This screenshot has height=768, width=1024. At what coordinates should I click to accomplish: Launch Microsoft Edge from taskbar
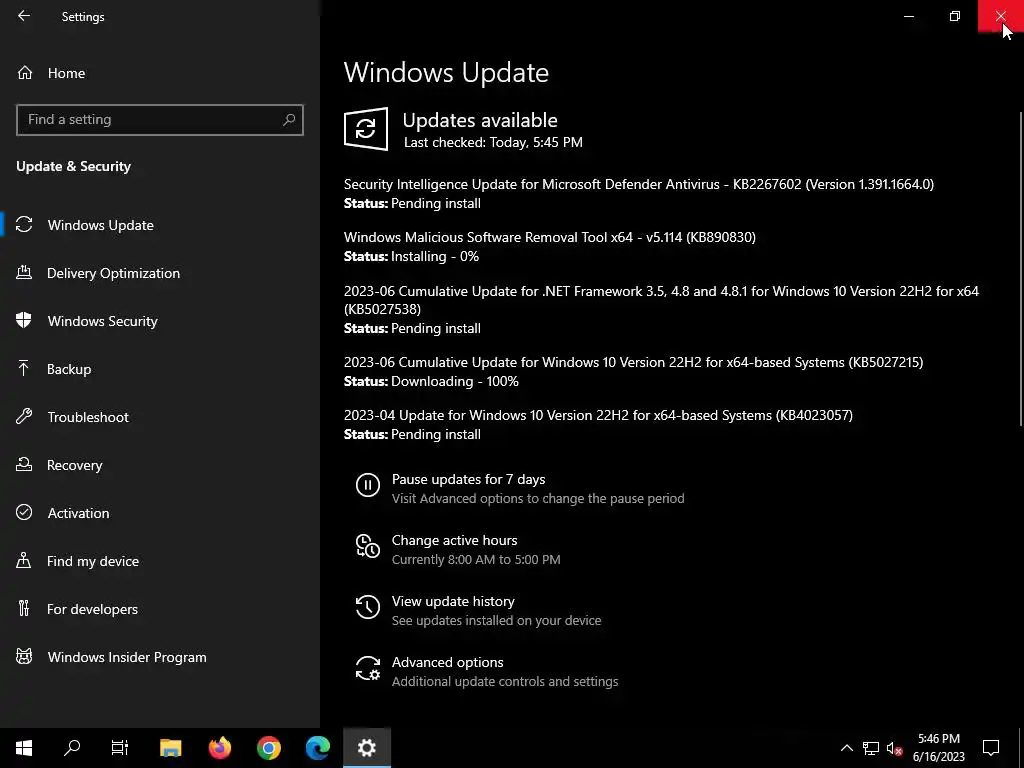tap(318, 748)
